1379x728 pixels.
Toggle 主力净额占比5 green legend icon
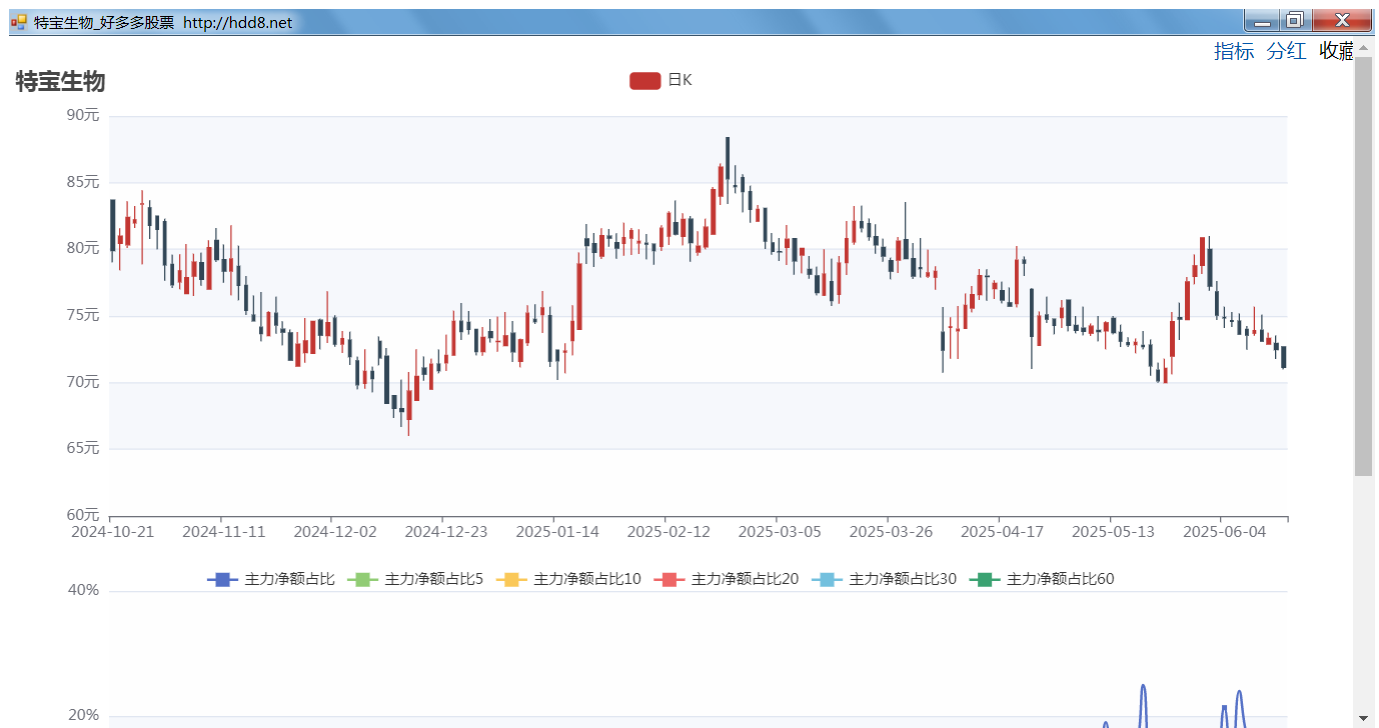(x=363, y=579)
